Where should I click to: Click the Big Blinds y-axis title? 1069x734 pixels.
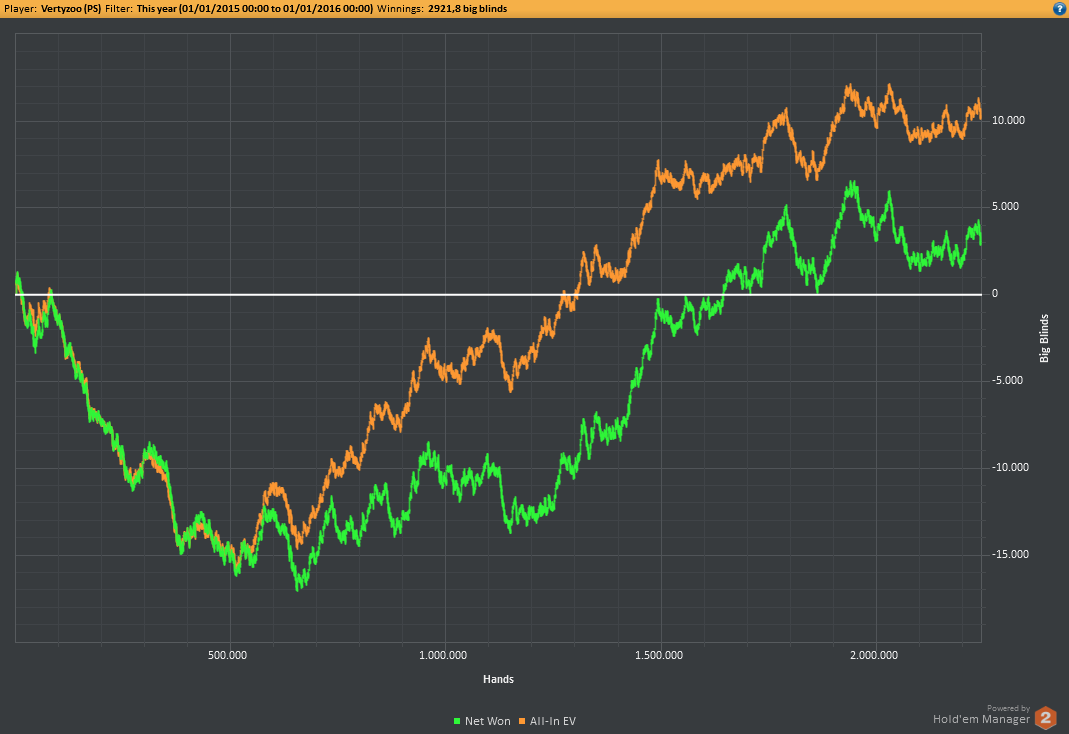(1044, 338)
